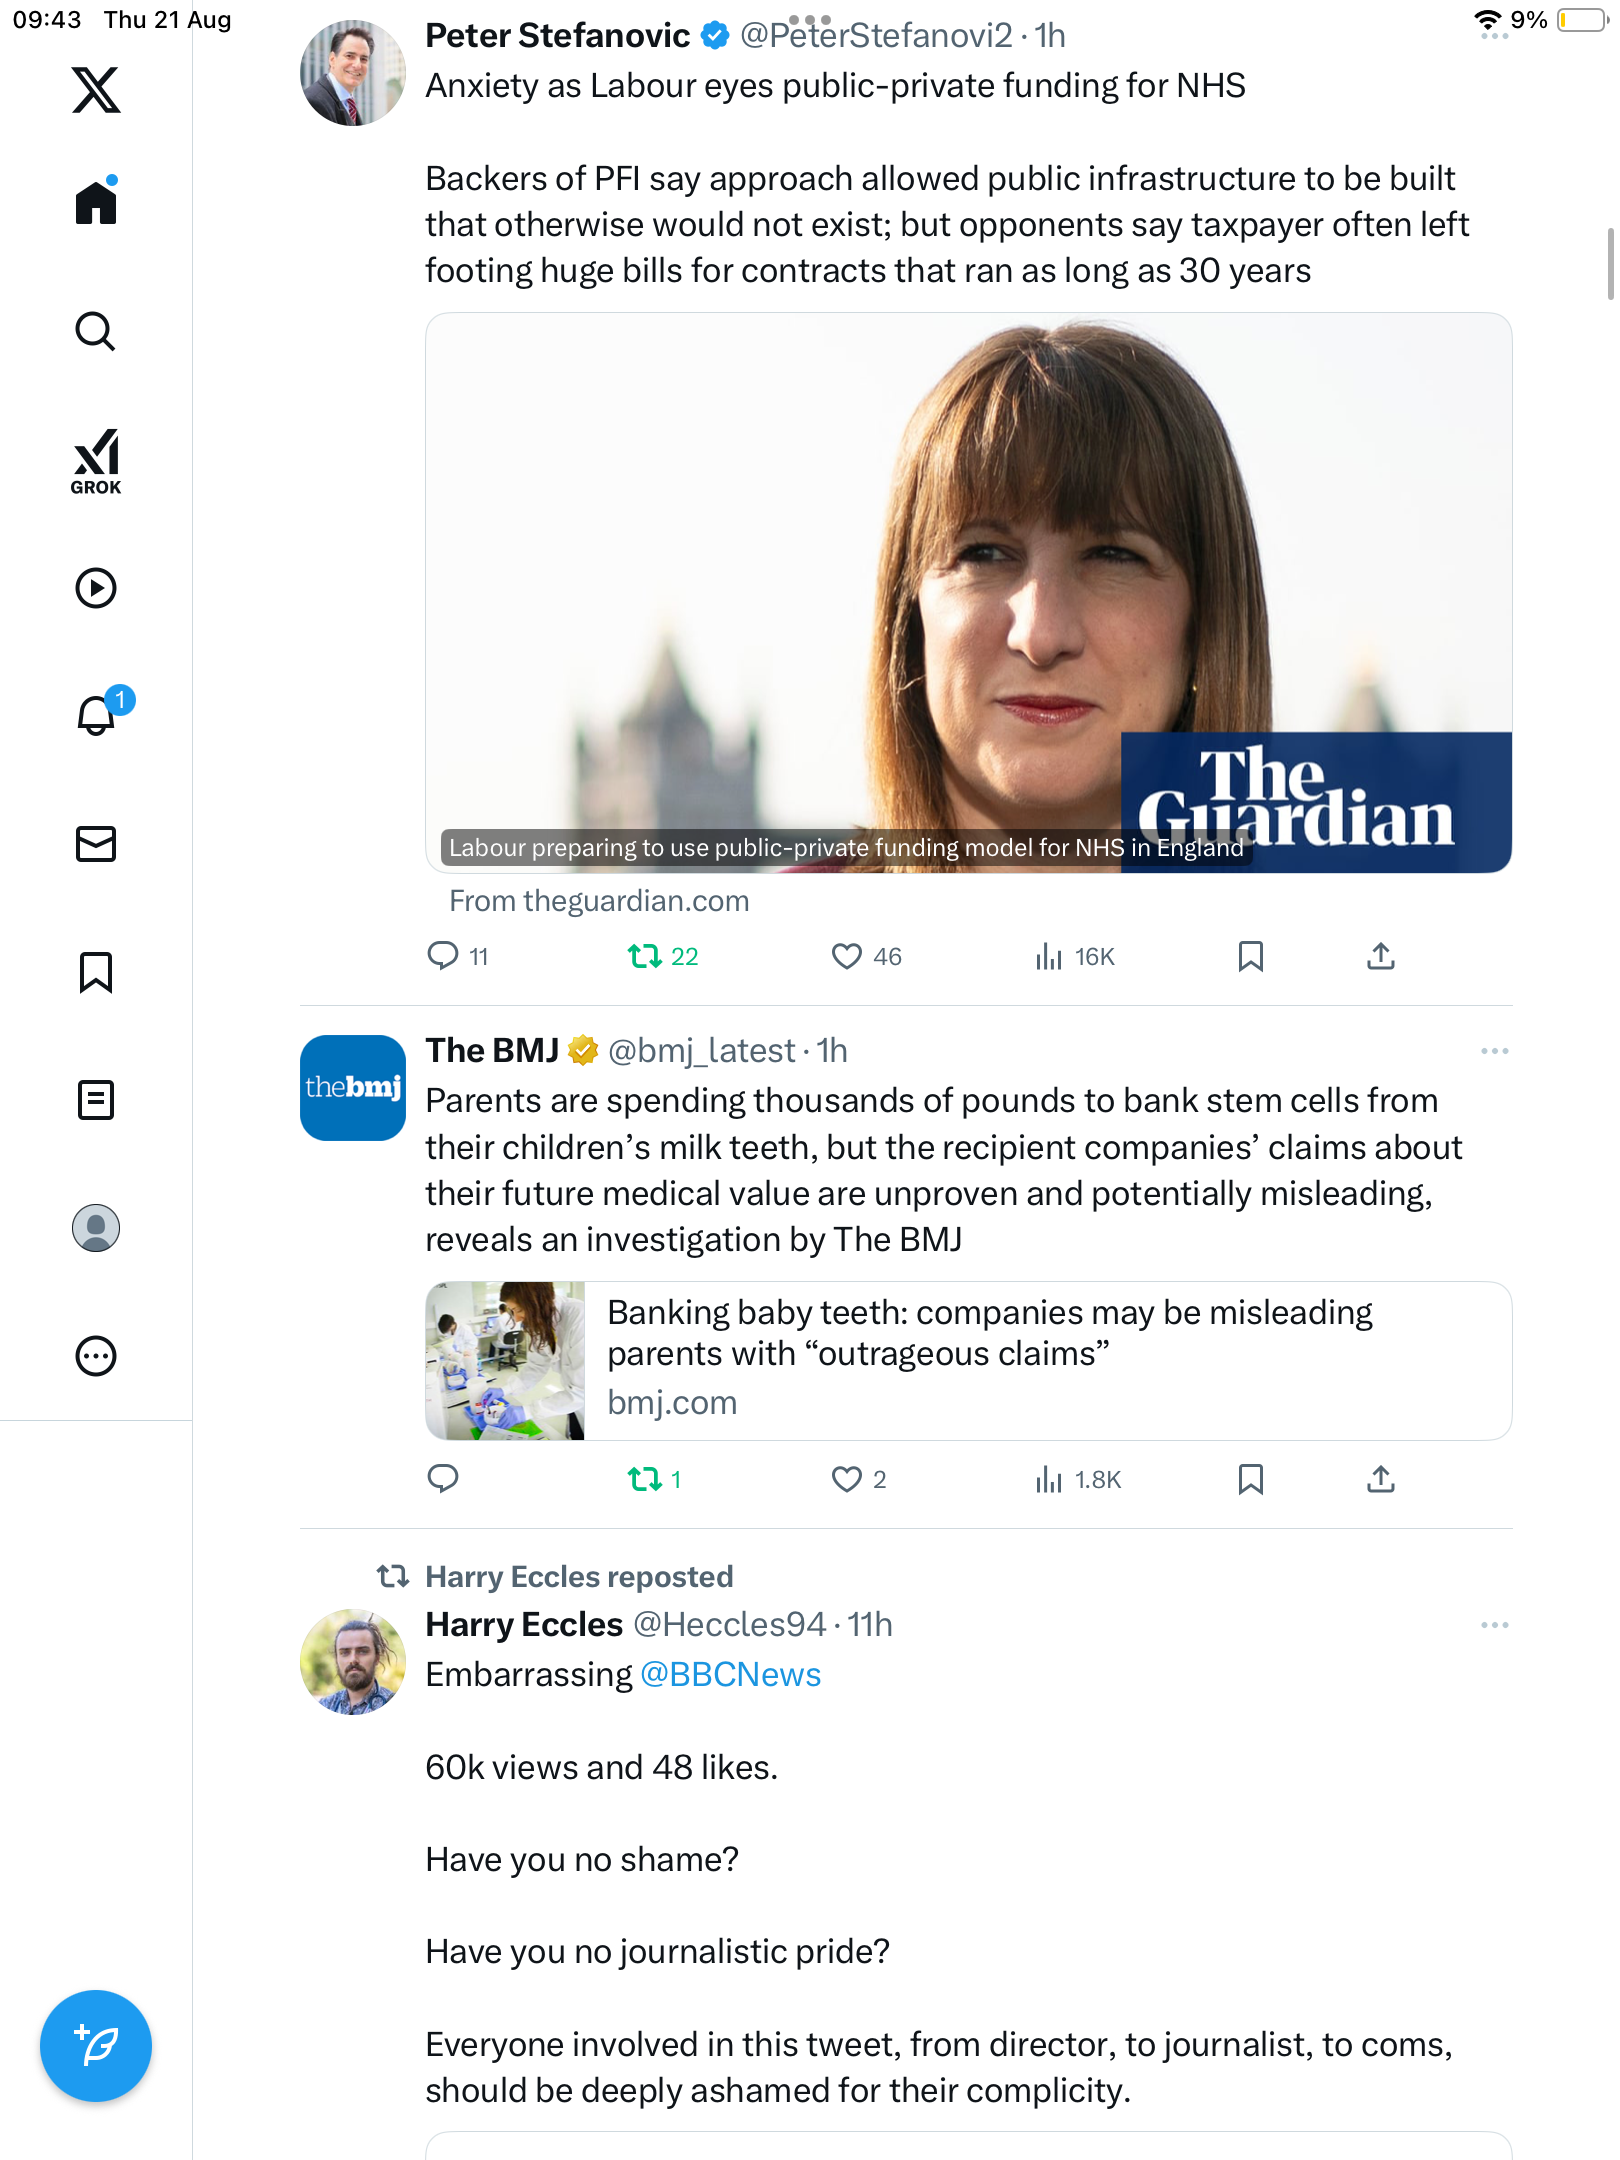Go to the Home feed icon

96,203
